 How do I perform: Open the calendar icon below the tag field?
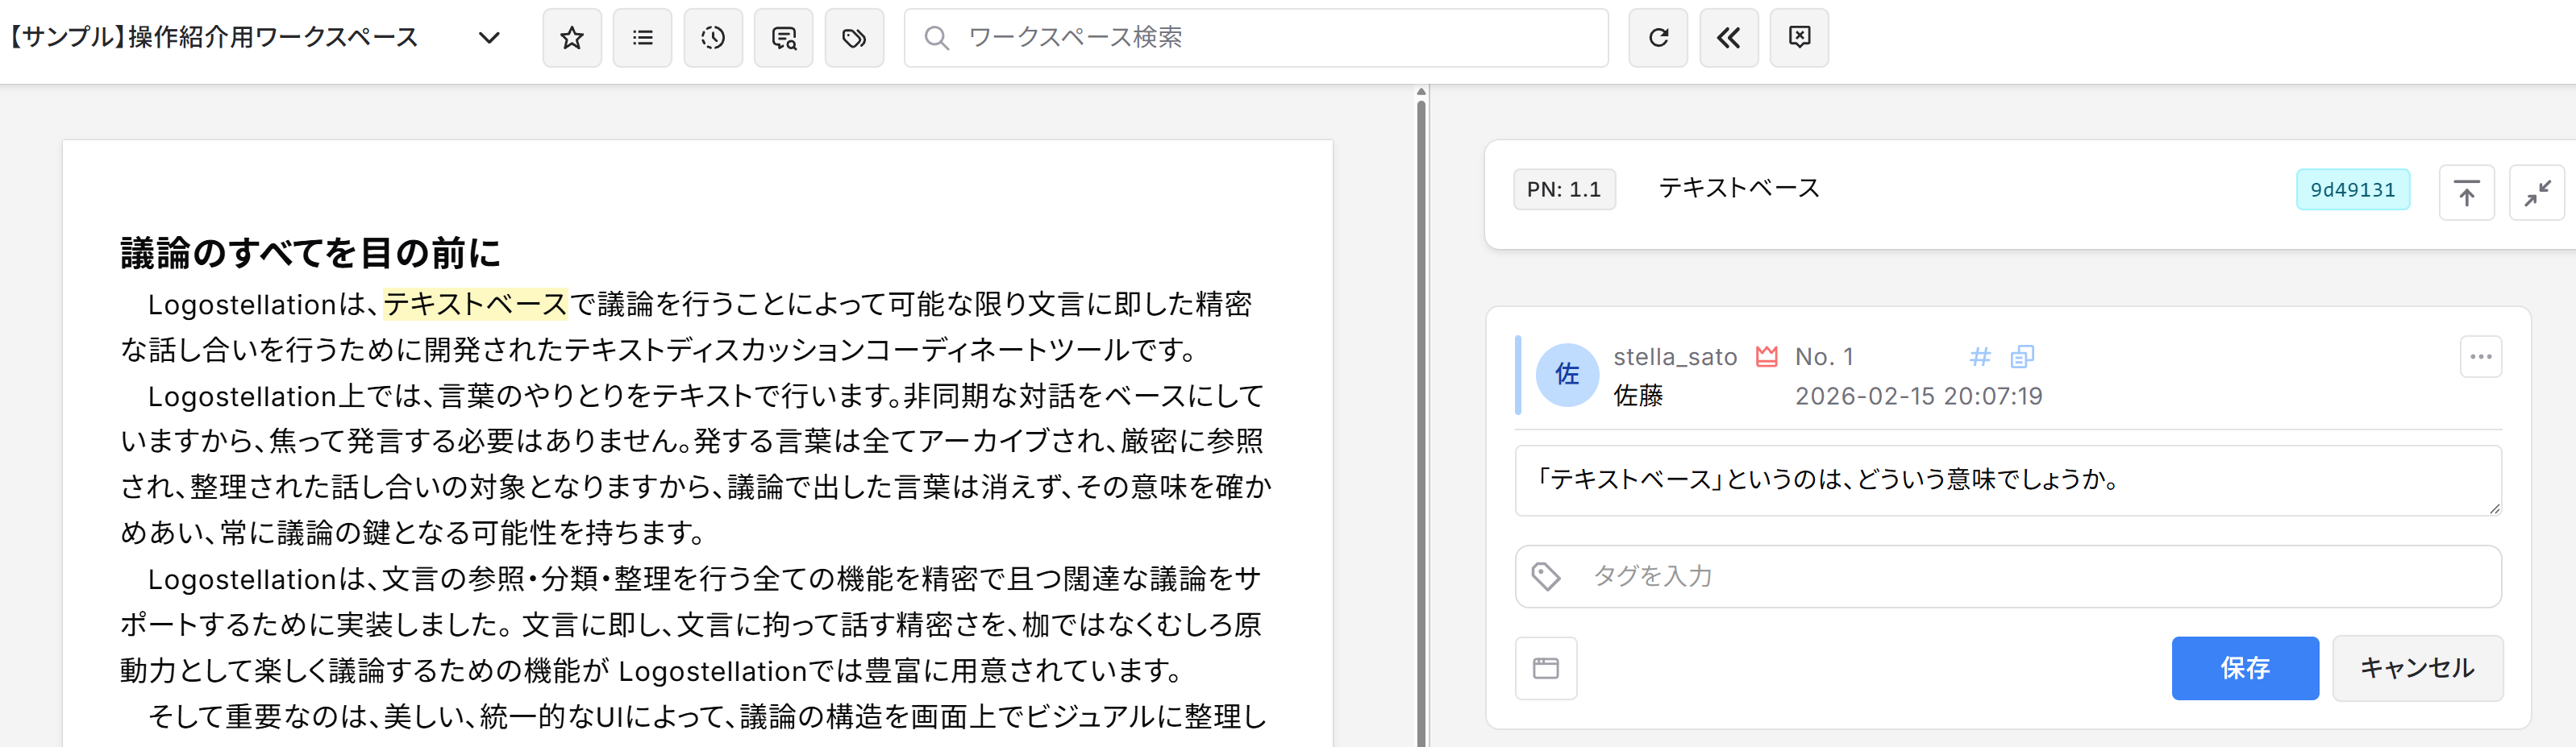tap(1546, 668)
